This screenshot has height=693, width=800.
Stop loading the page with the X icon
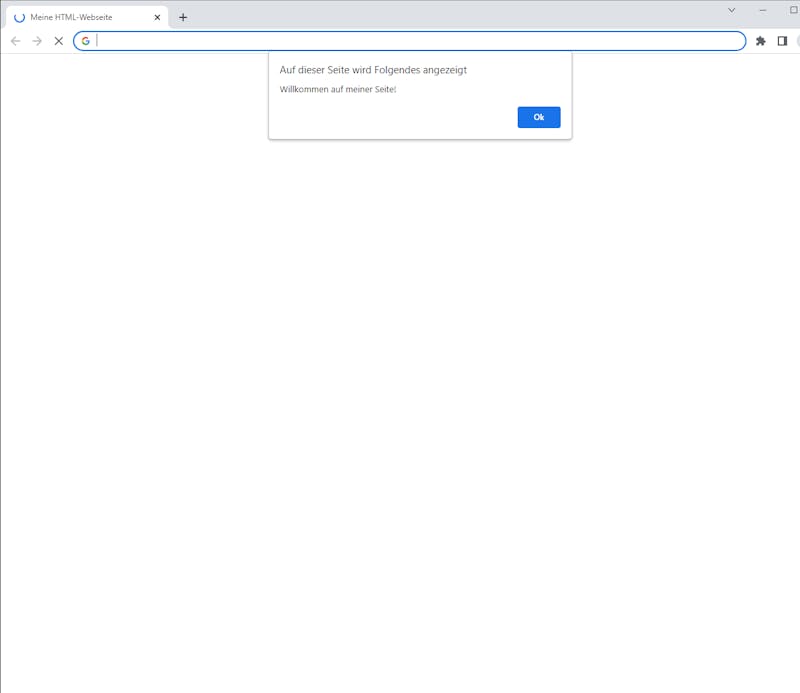59,41
